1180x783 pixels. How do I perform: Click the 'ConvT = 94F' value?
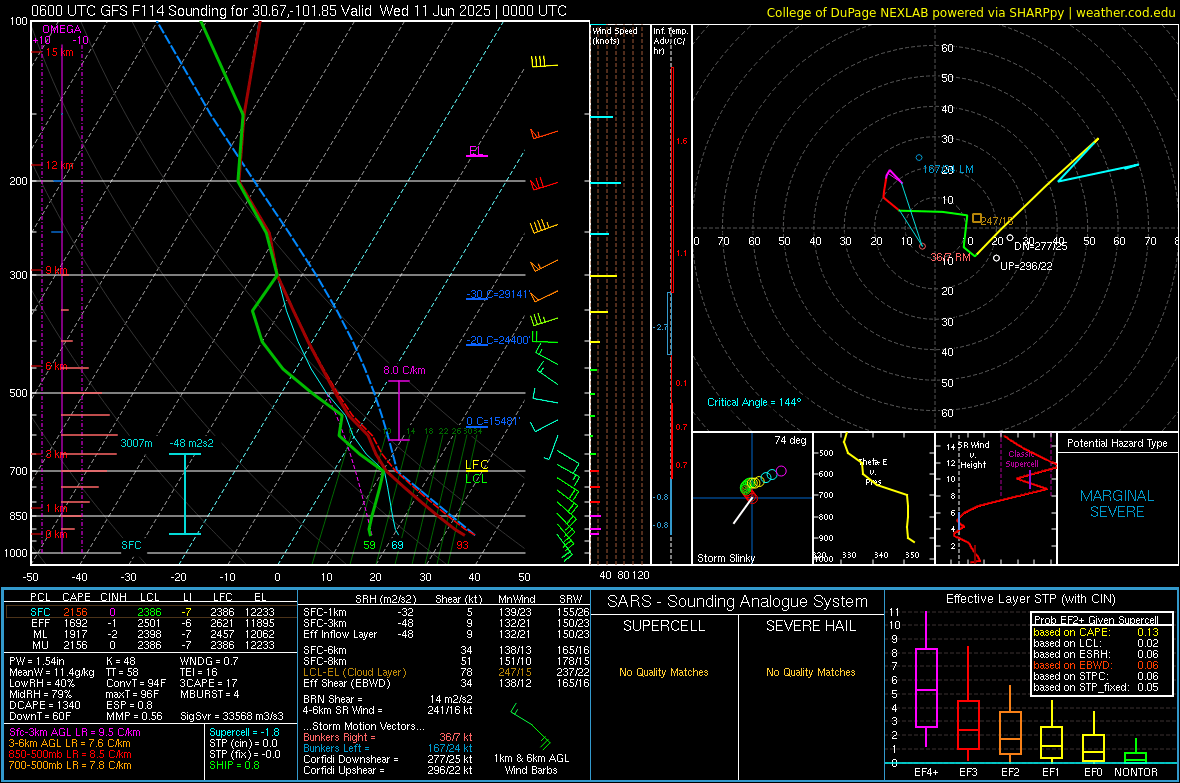pyautogui.click(x=136, y=683)
